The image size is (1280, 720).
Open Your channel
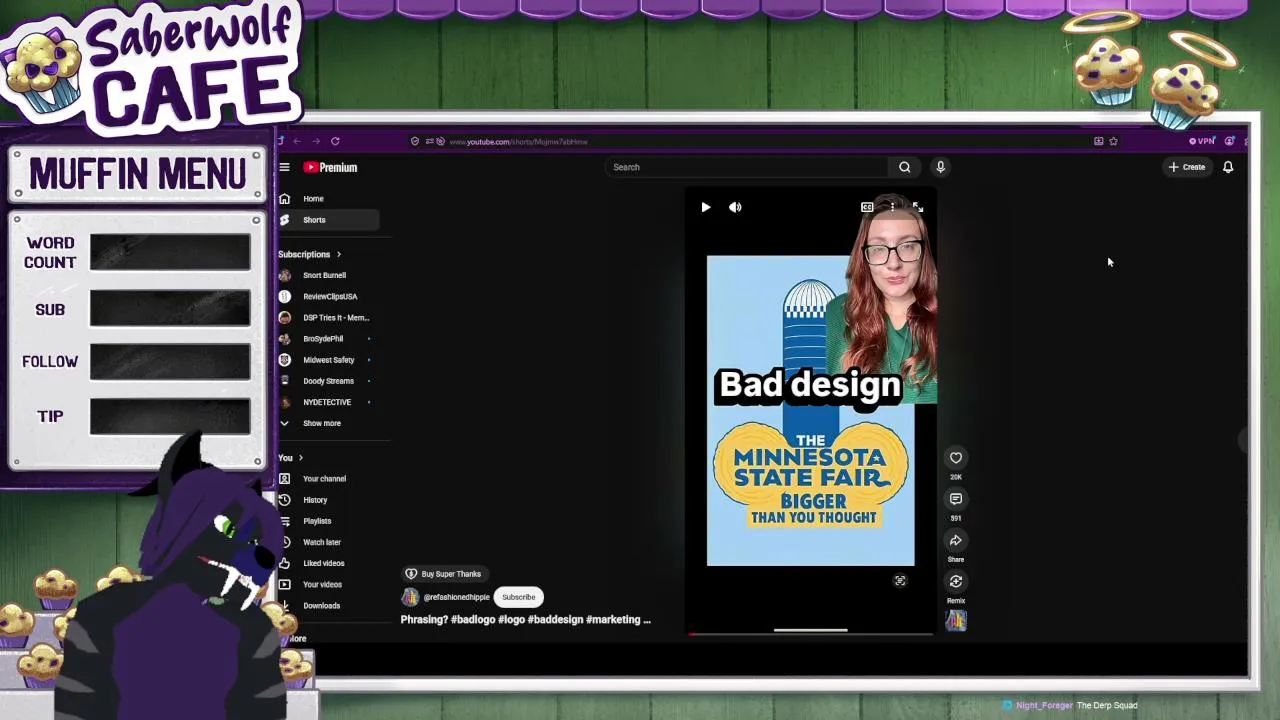click(328, 479)
